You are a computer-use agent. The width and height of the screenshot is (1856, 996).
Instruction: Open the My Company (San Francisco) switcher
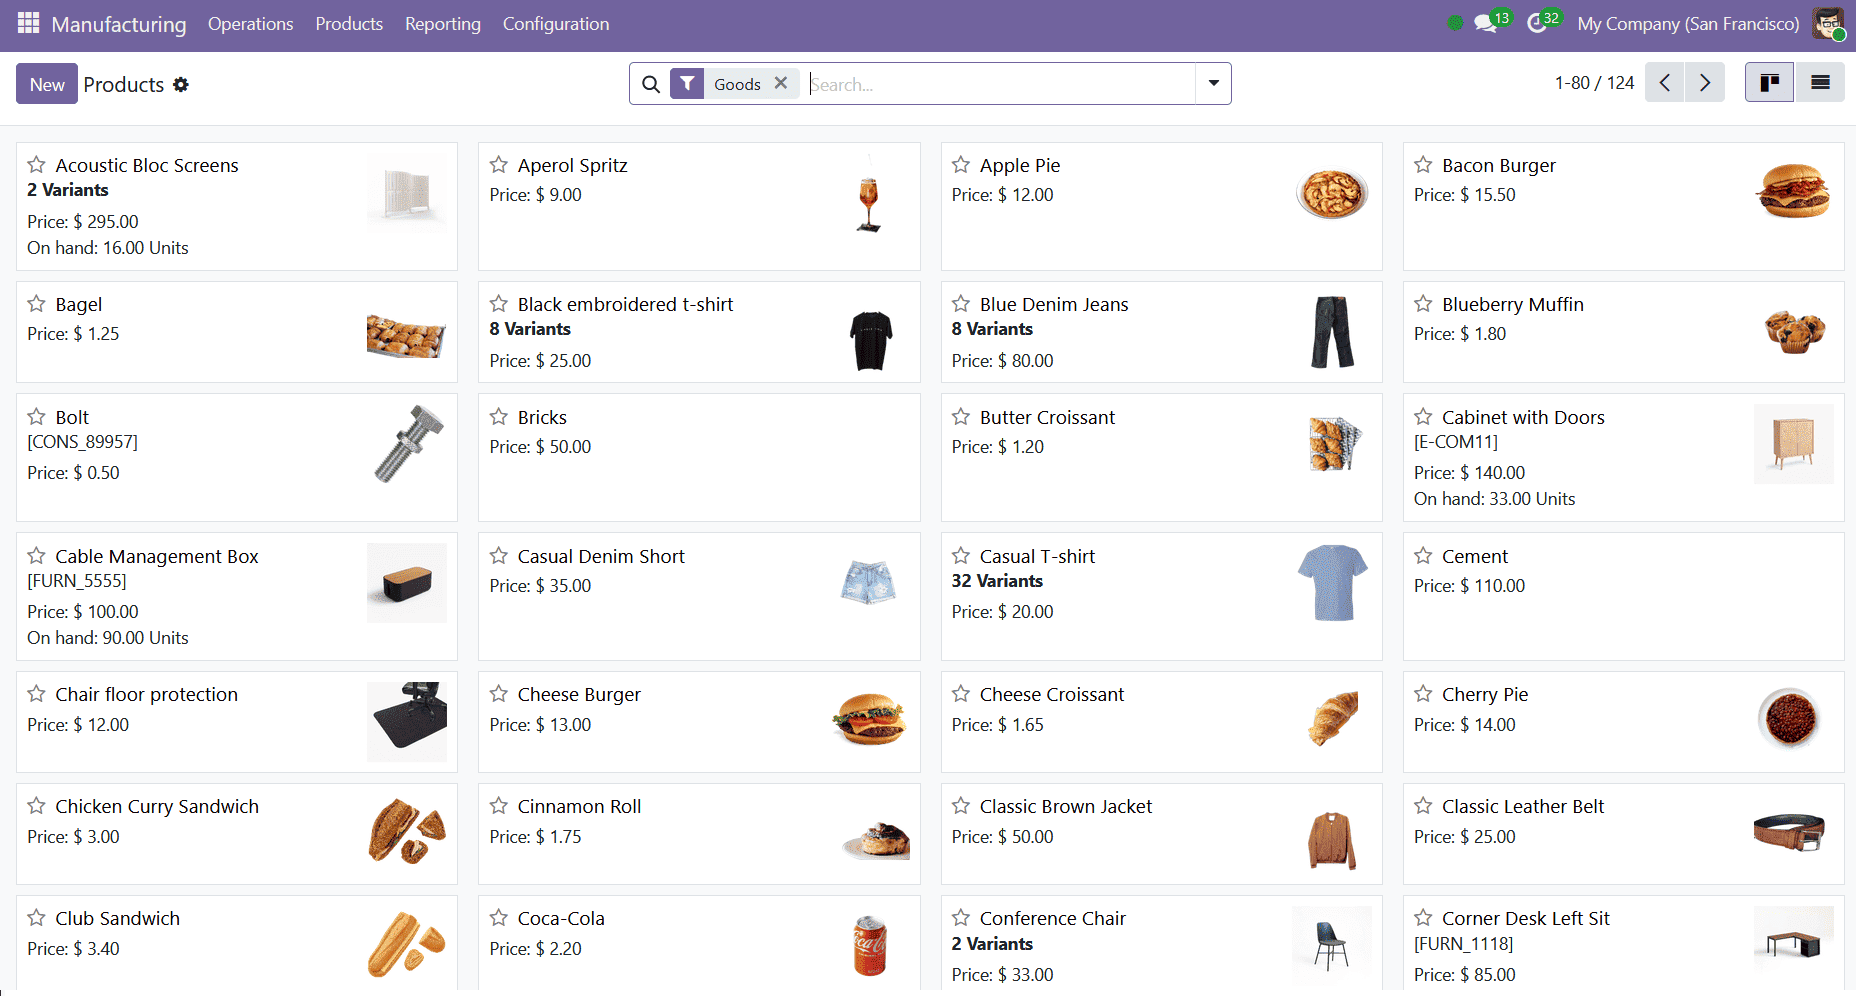point(1688,24)
